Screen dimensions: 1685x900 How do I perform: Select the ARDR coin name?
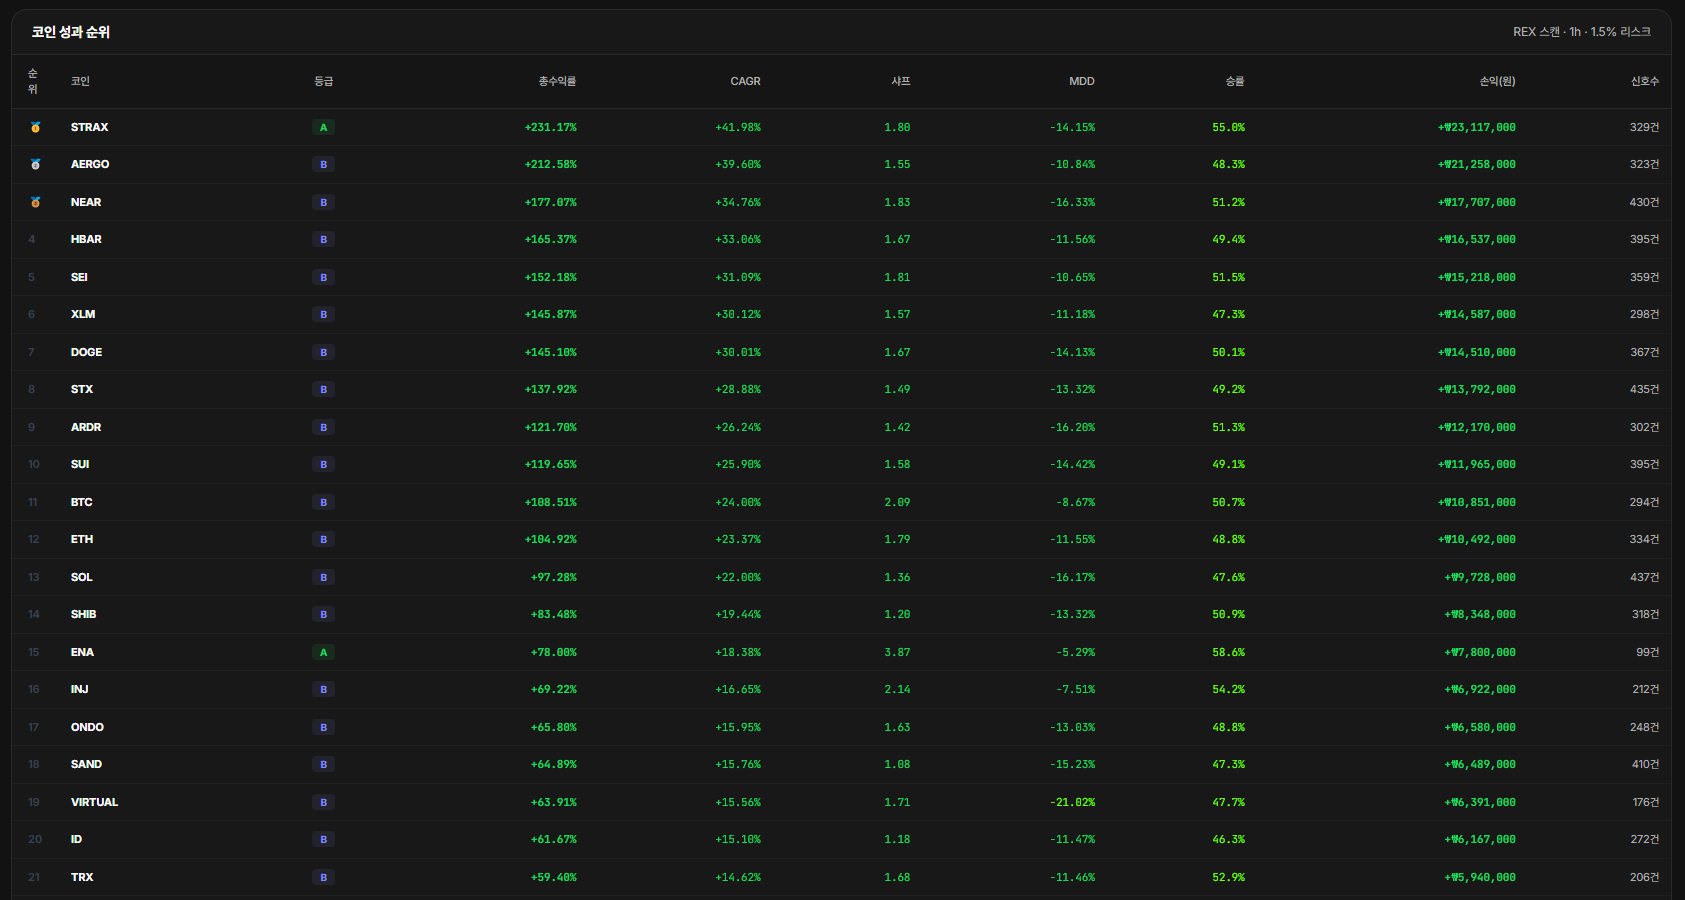click(x=86, y=427)
